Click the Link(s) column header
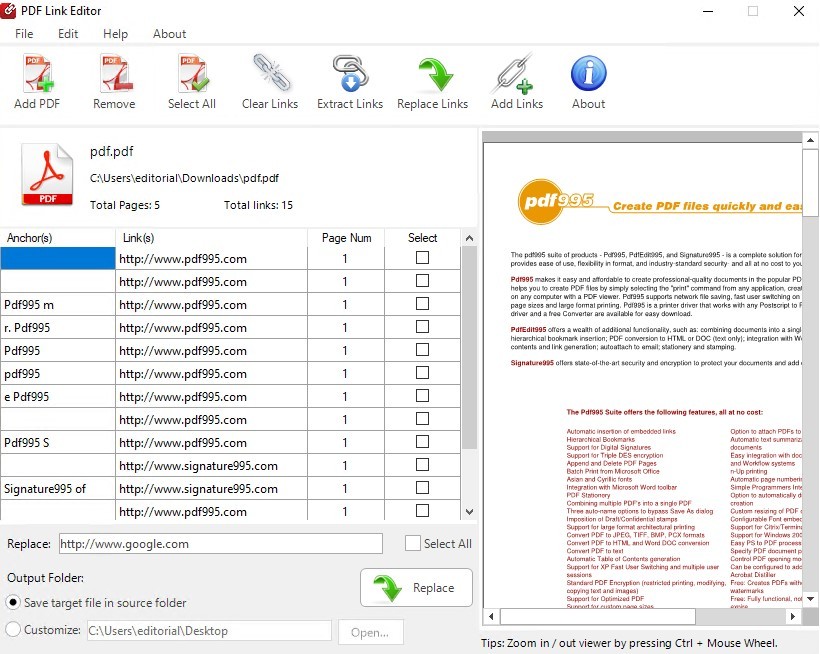The height and width of the screenshot is (654, 820). (x=211, y=238)
